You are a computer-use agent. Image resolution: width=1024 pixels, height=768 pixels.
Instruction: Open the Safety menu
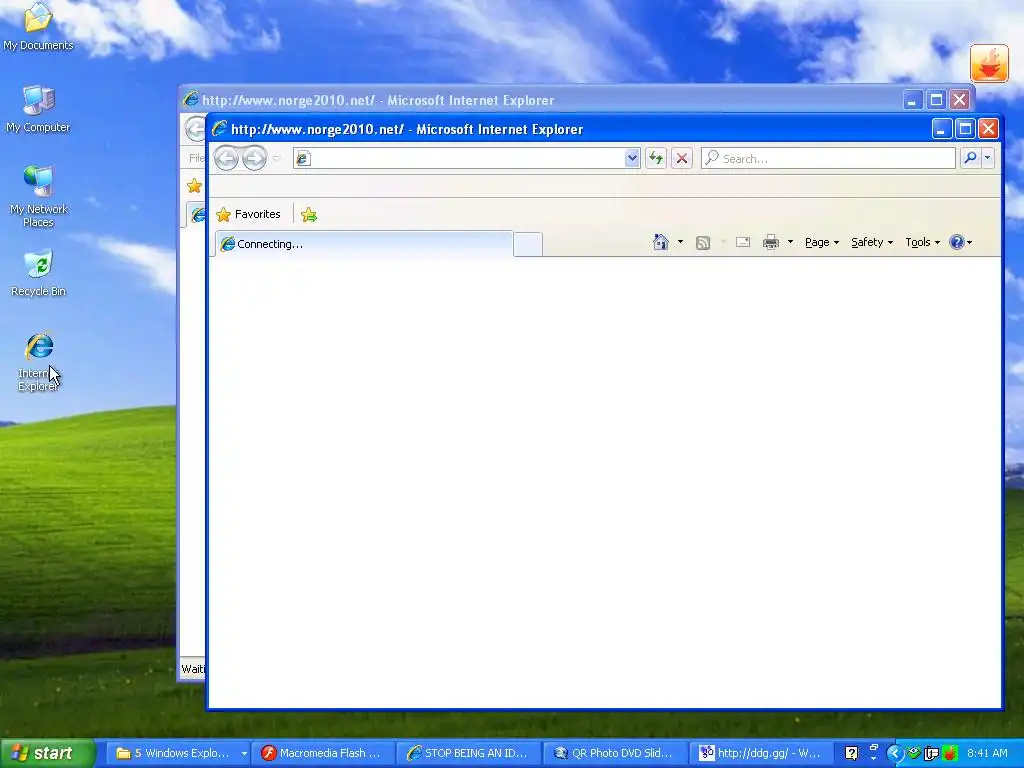tap(872, 242)
